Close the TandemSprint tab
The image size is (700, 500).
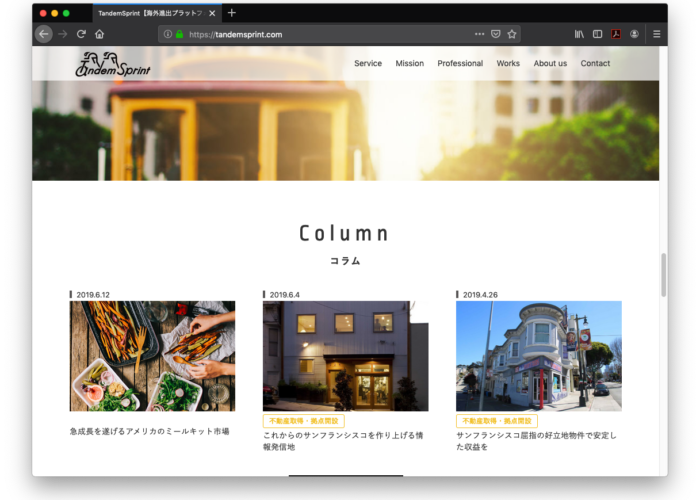(x=212, y=13)
